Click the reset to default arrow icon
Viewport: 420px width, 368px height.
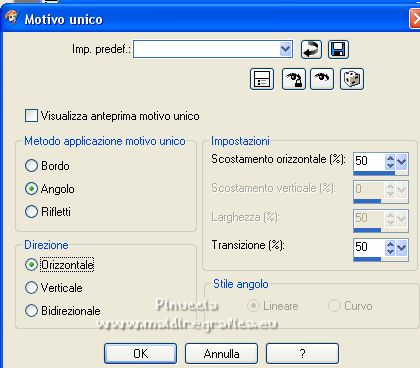(x=311, y=50)
